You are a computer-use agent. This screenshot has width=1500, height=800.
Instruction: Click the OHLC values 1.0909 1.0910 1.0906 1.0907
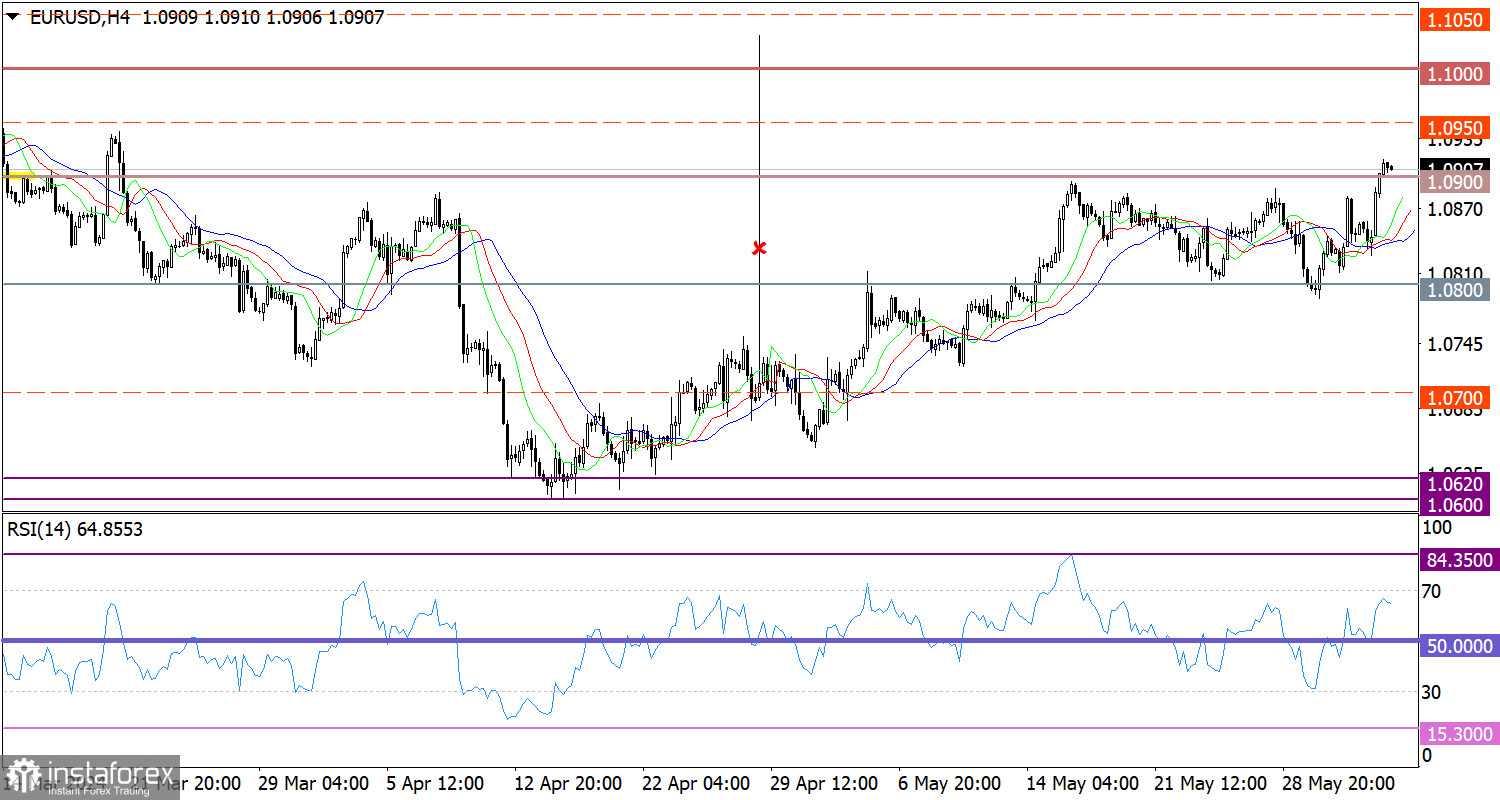coord(264,17)
